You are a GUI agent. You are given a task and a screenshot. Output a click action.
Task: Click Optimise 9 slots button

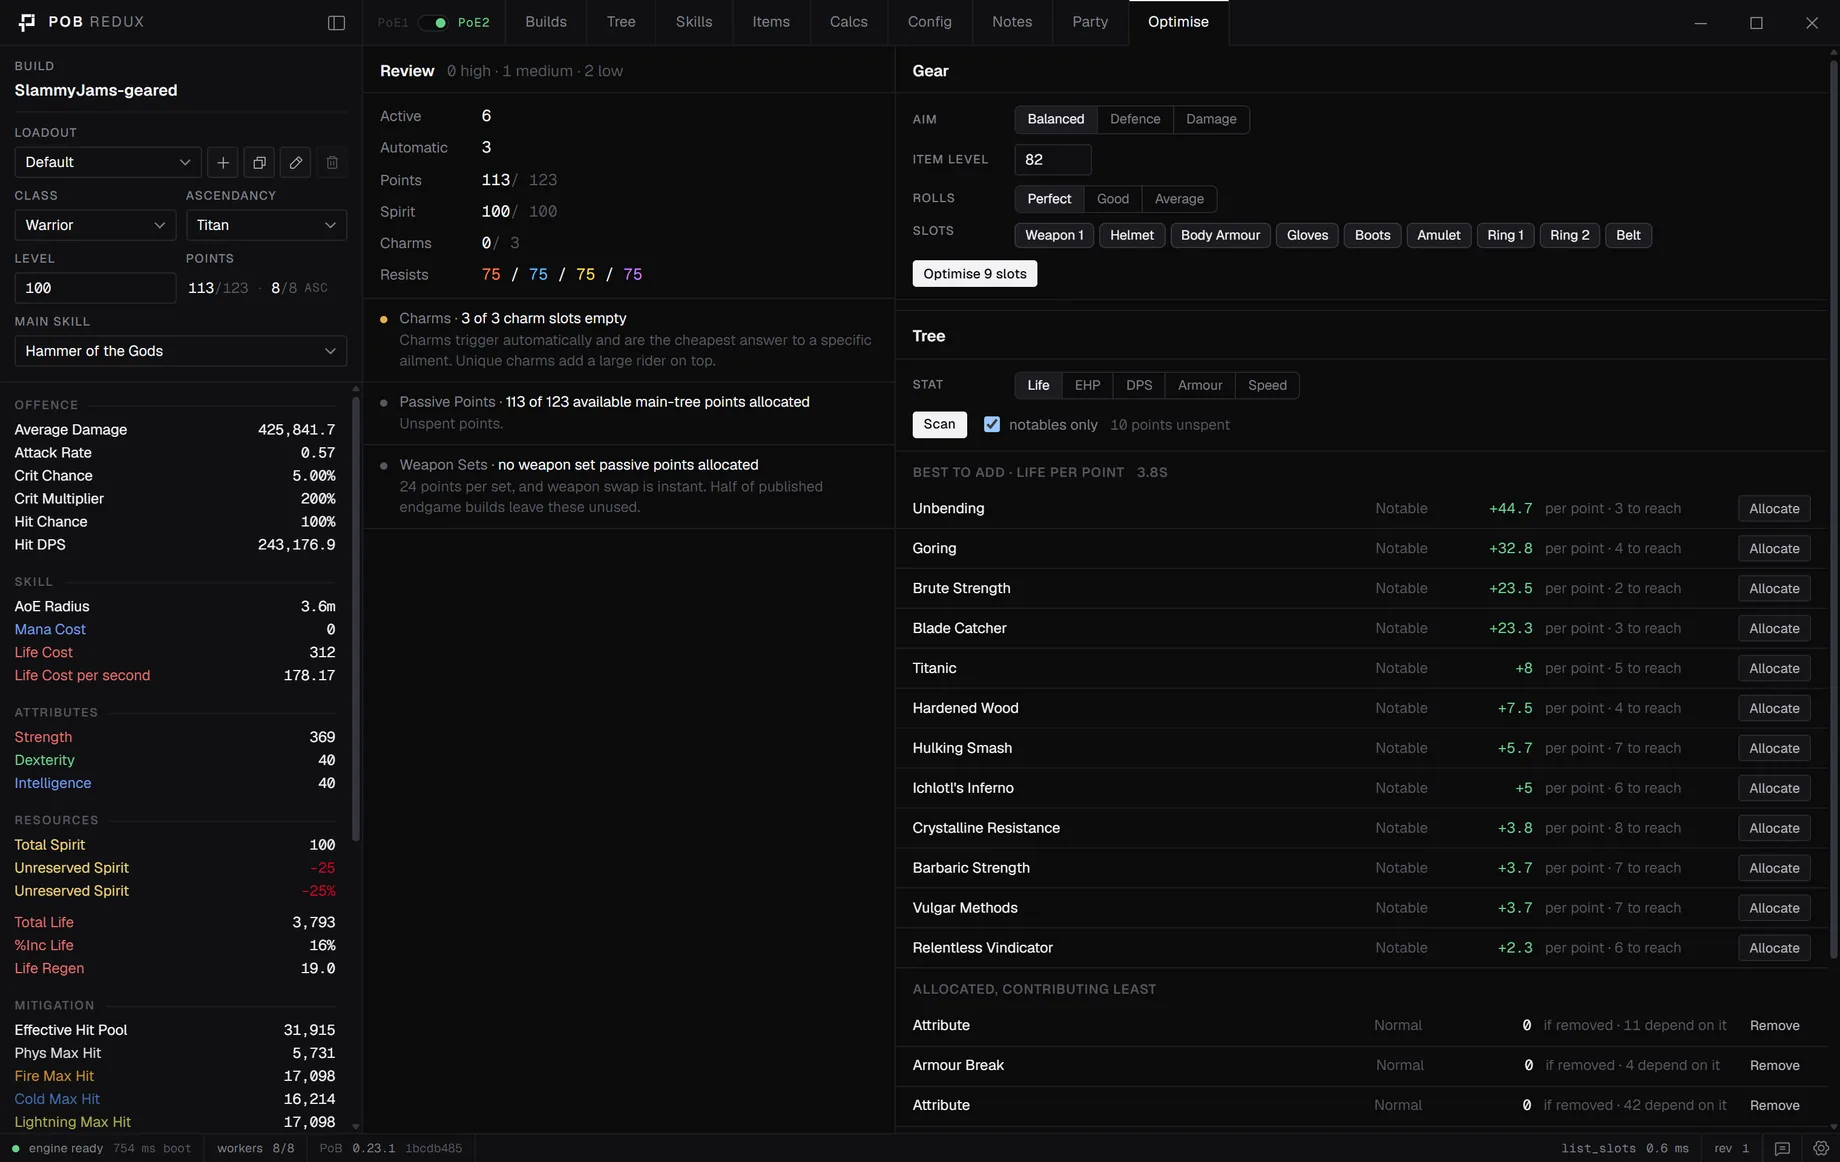coord(975,274)
